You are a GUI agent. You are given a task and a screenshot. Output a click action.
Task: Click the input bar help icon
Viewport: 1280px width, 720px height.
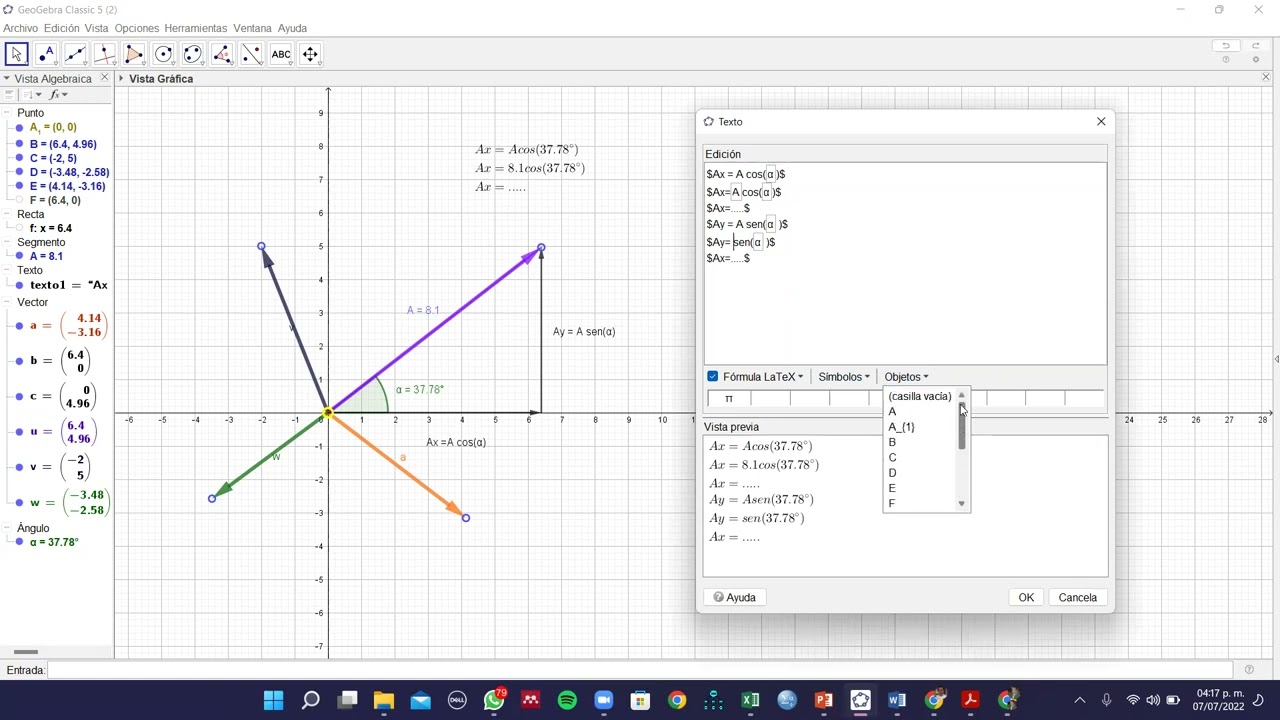click(x=1249, y=670)
